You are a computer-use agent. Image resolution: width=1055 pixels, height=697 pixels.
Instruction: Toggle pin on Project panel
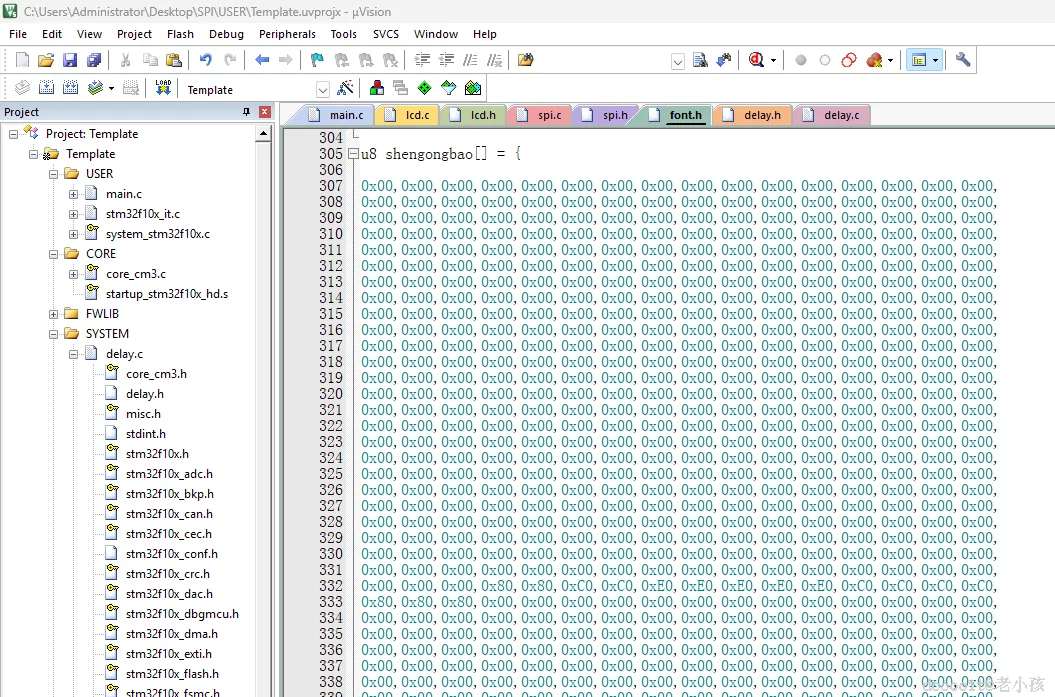click(x=247, y=112)
